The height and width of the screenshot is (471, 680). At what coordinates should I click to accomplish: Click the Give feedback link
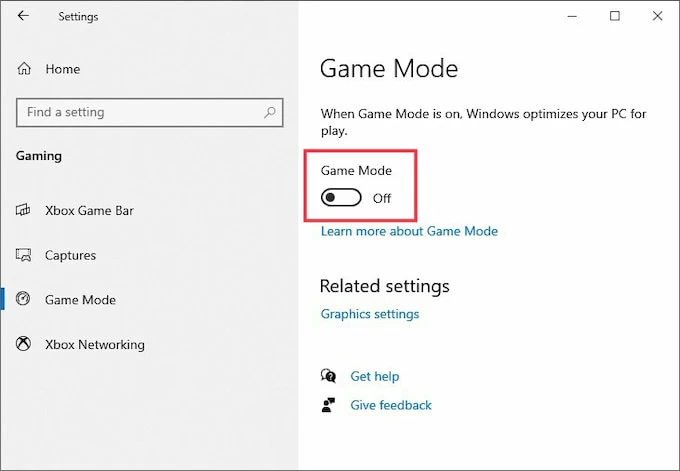(x=391, y=405)
